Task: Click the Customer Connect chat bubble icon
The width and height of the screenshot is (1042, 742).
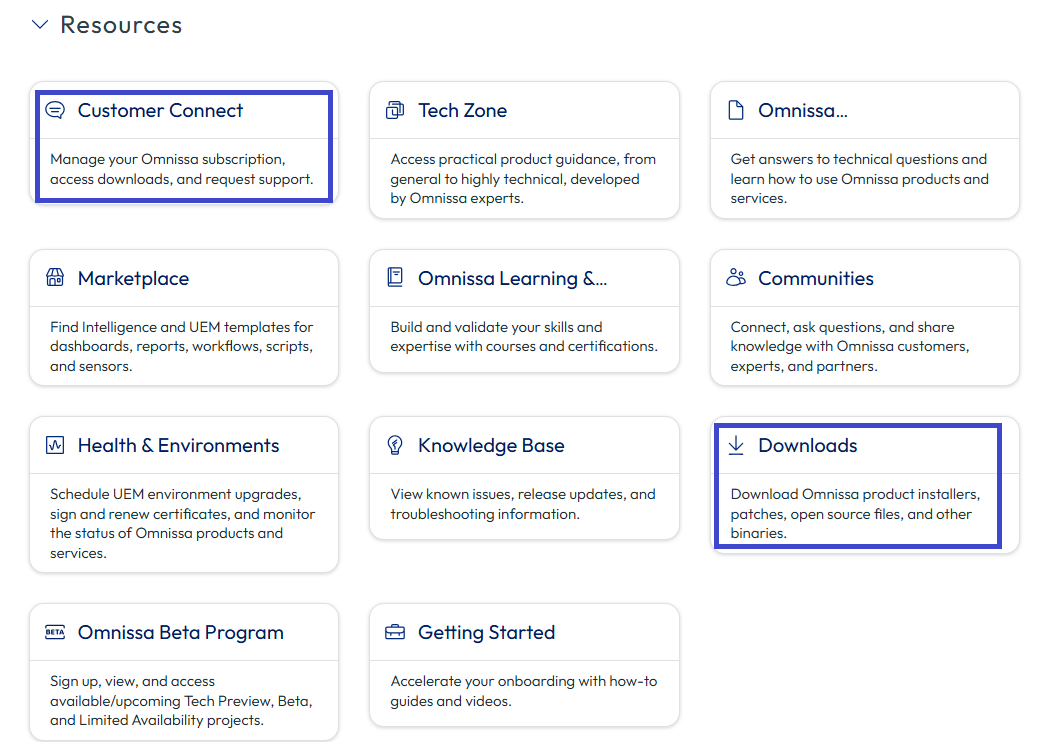Action: (55, 110)
